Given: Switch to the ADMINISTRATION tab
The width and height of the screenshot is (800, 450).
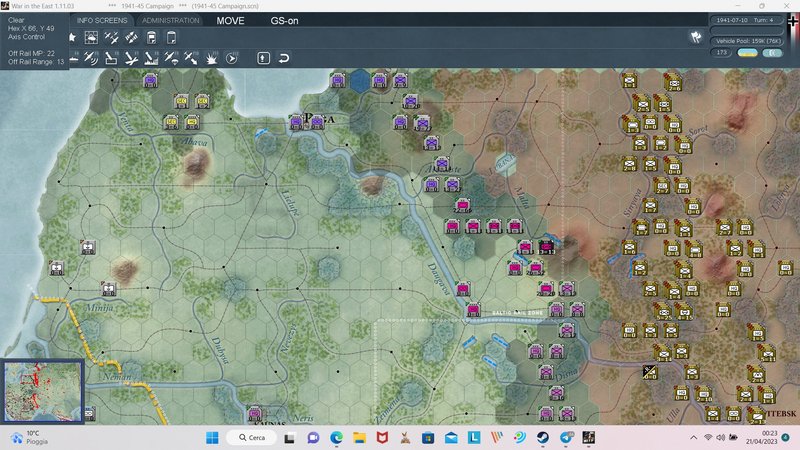Looking at the screenshot, I should click(x=170, y=20).
